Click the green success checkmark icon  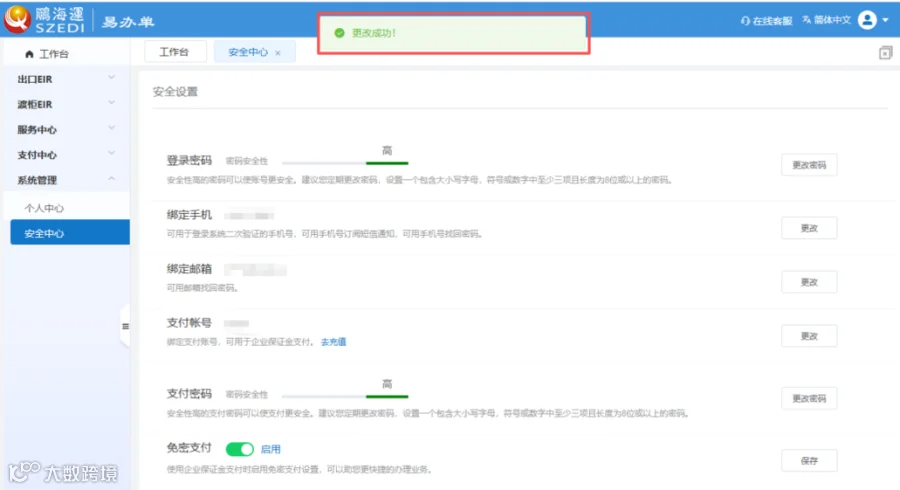pos(339,33)
